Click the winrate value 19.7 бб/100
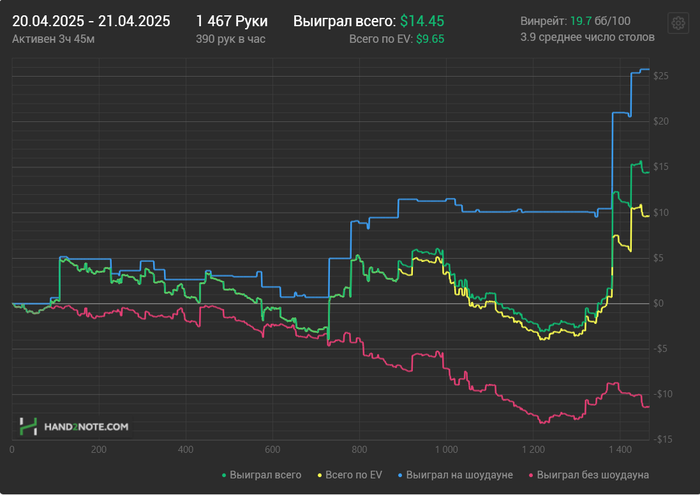Viewport: 700px width, 495px height. pos(600,21)
